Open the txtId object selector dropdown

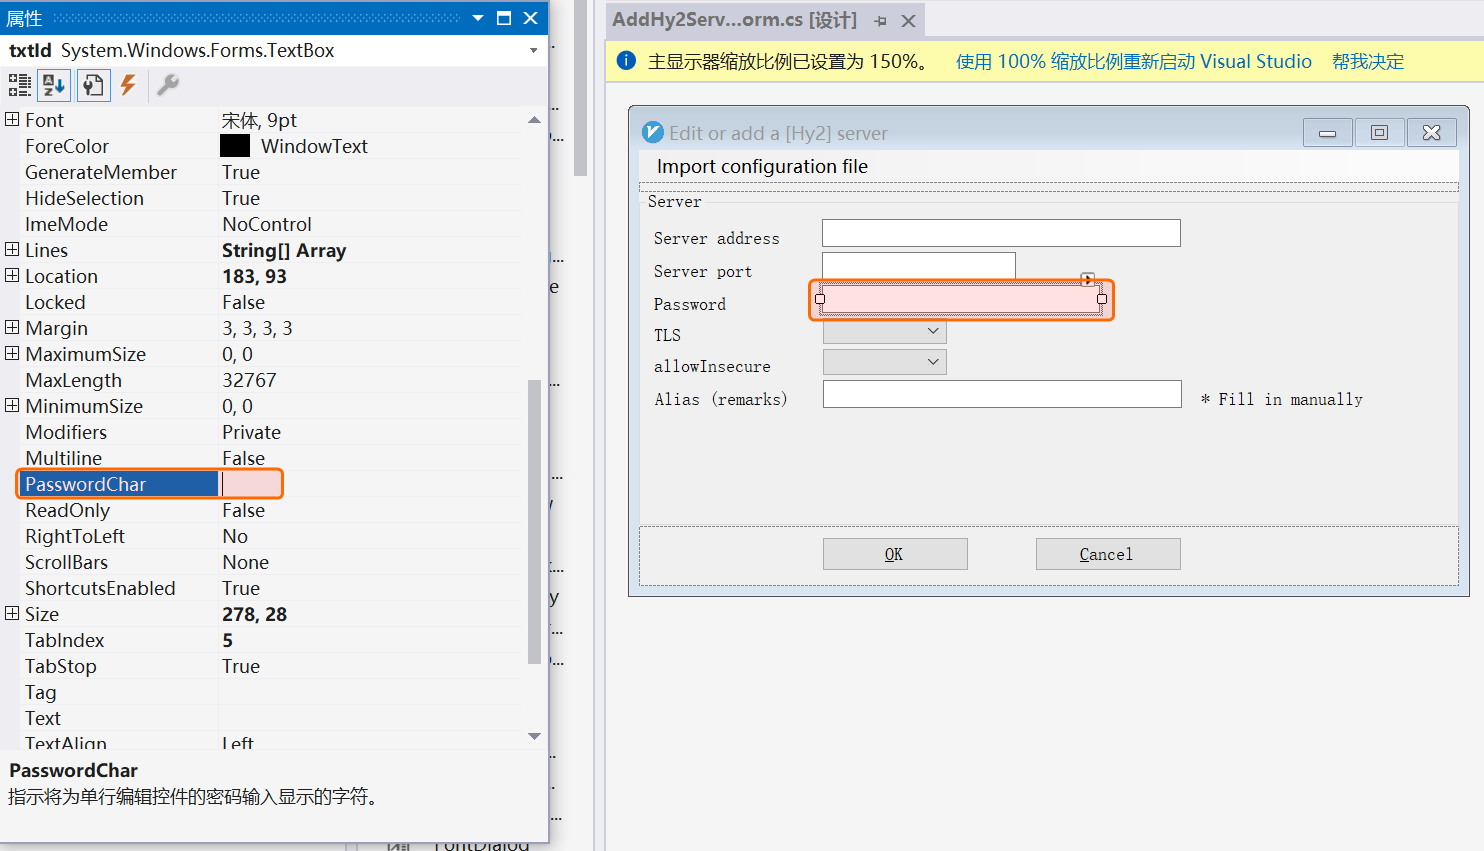click(533, 50)
